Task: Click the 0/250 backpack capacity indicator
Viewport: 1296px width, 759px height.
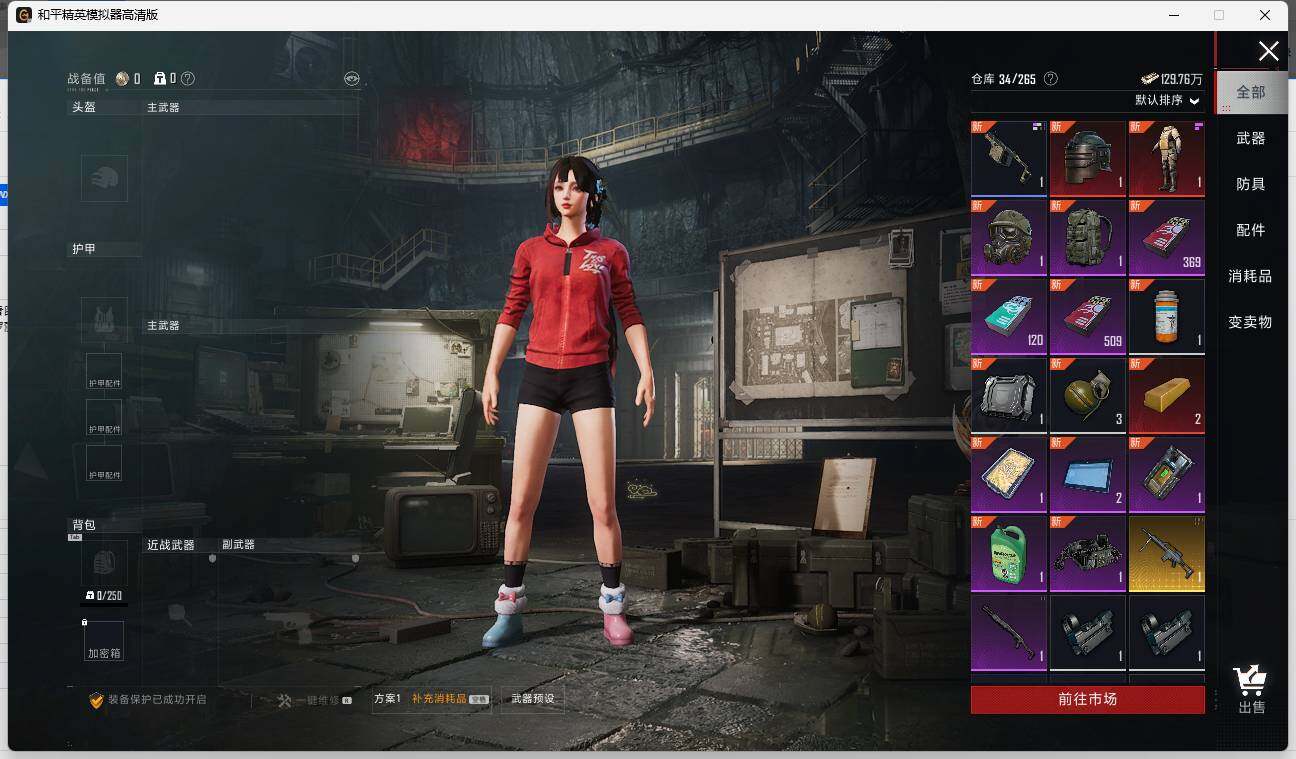Action: pyautogui.click(x=104, y=596)
